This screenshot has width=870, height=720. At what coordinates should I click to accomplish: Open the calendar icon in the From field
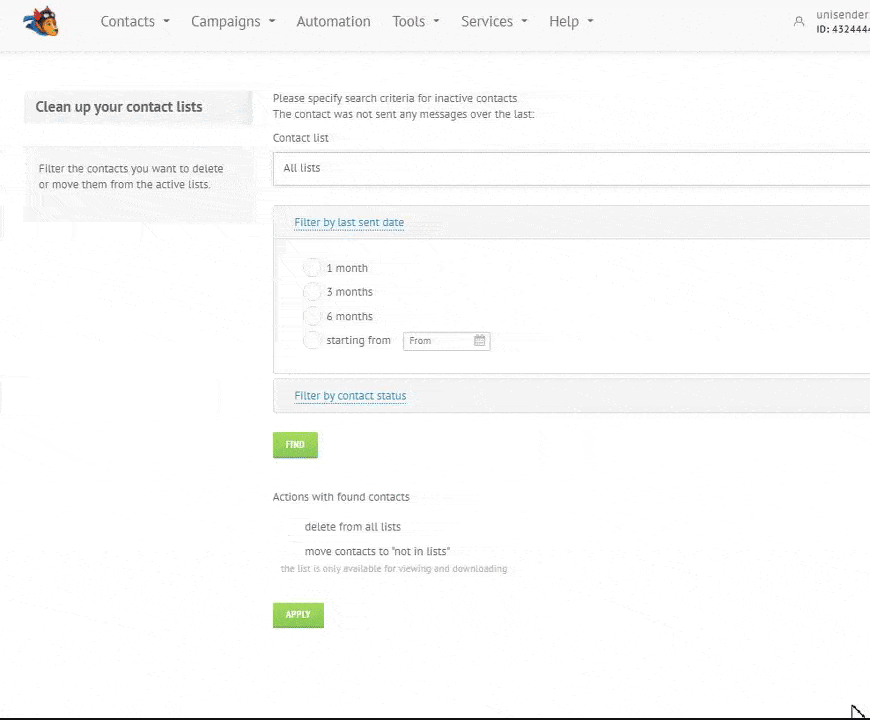pos(479,340)
